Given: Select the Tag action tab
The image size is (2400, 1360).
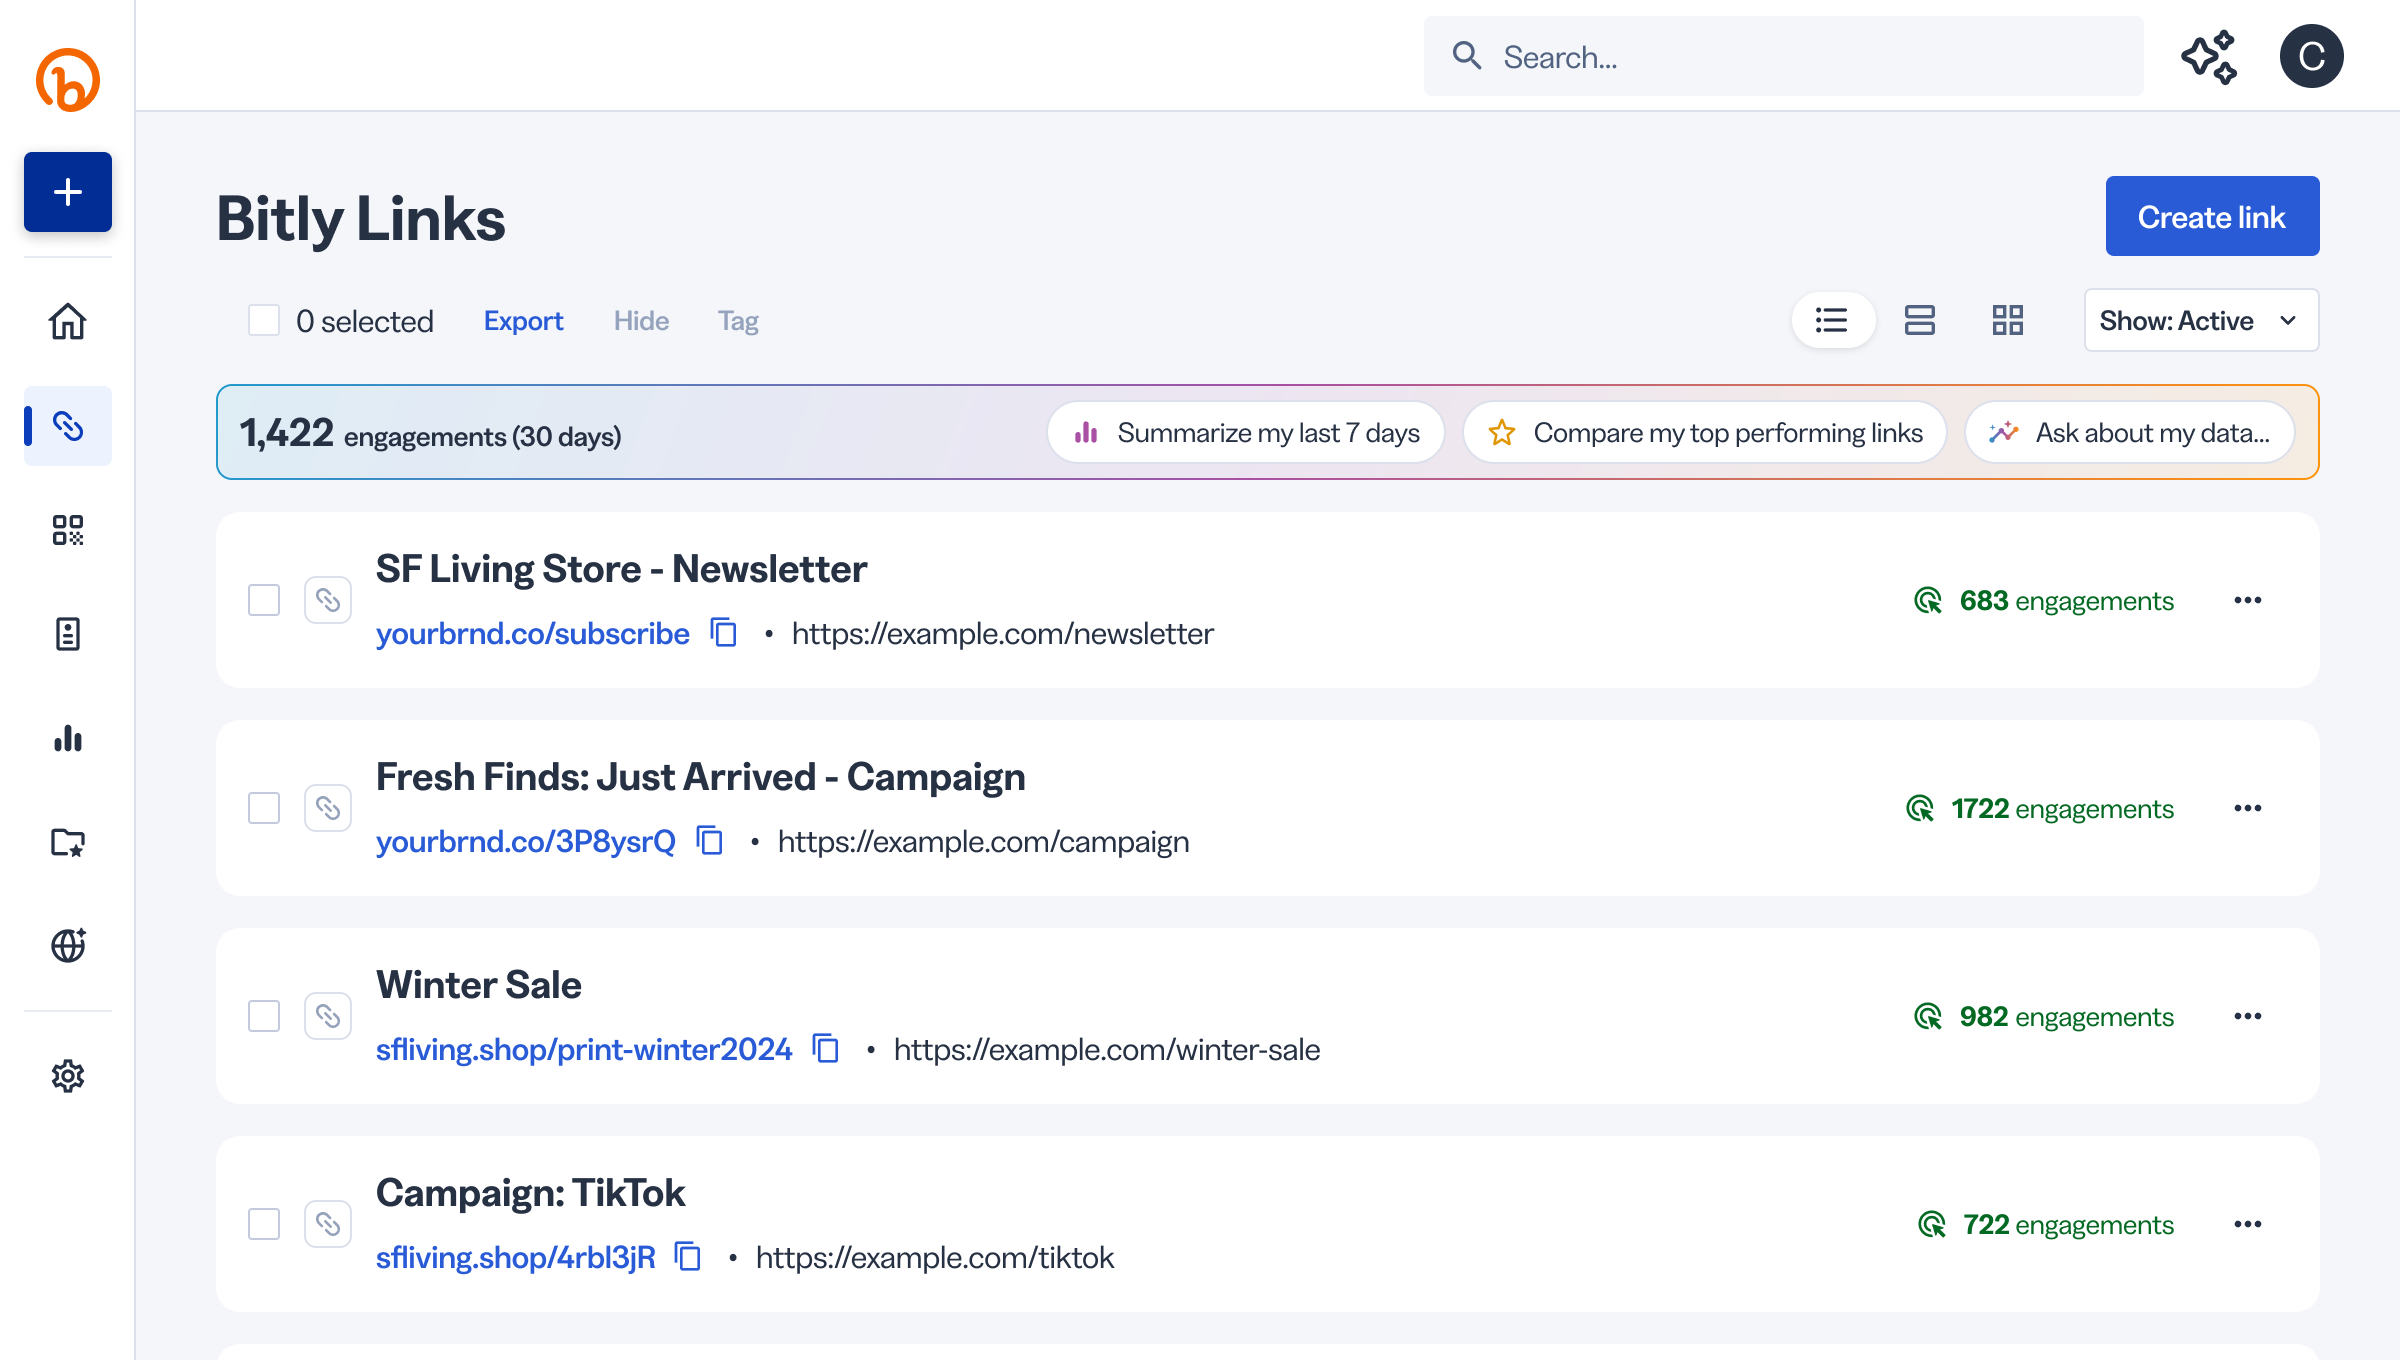Looking at the screenshot, I should (738, 320).
